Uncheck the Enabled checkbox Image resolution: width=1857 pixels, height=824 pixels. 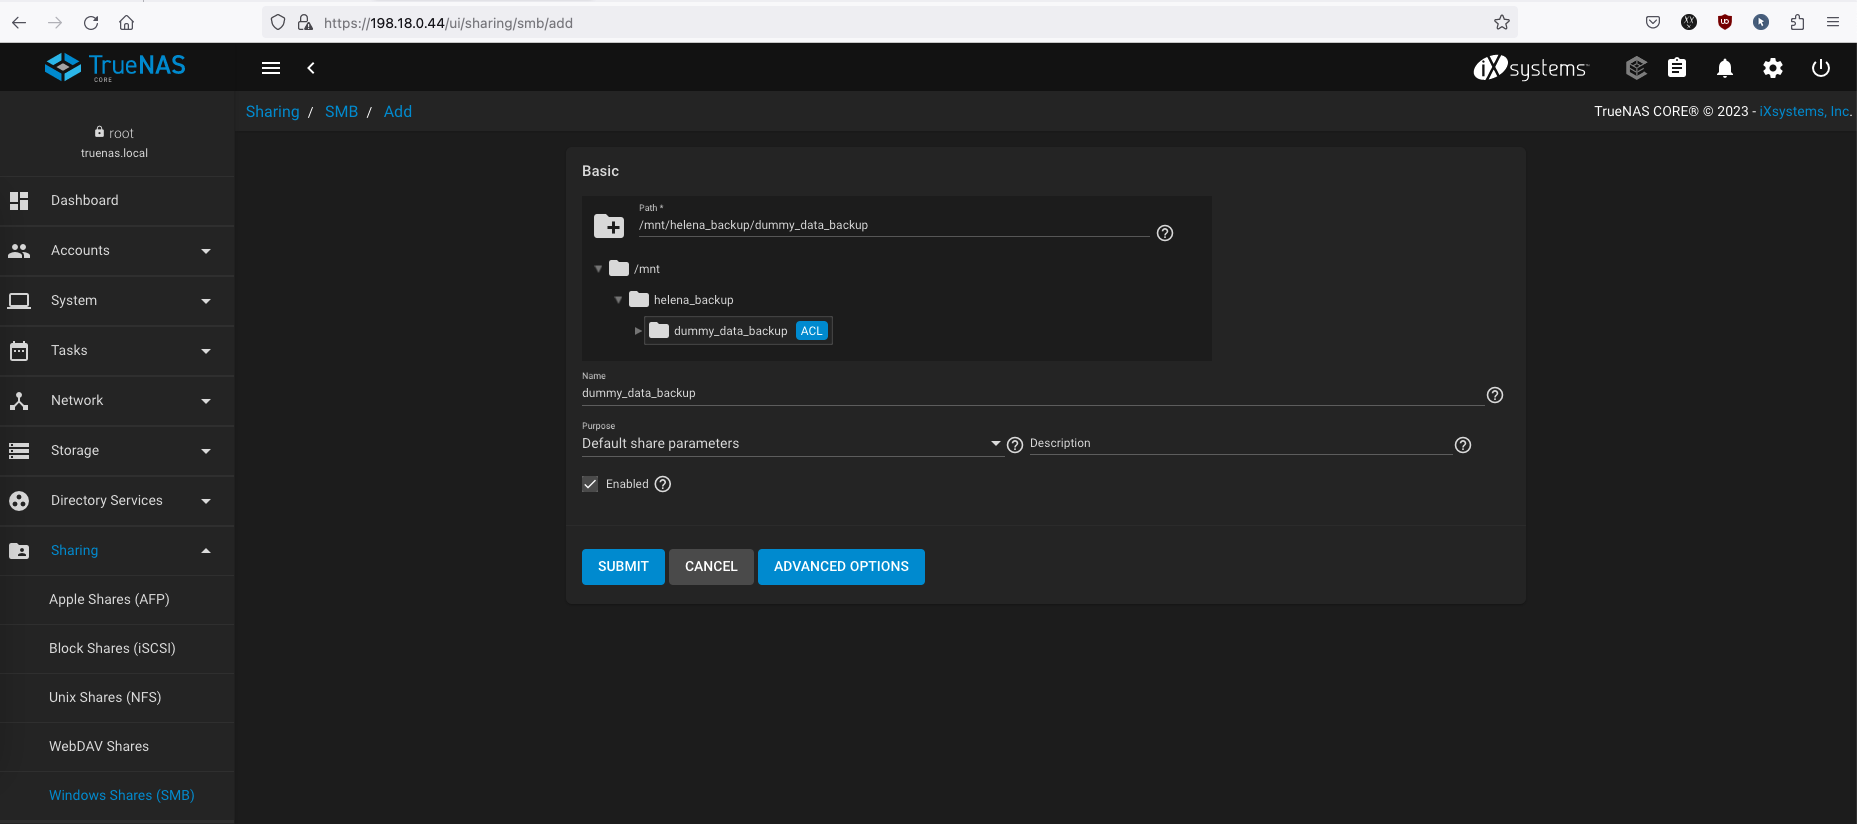tap(590, 484)
